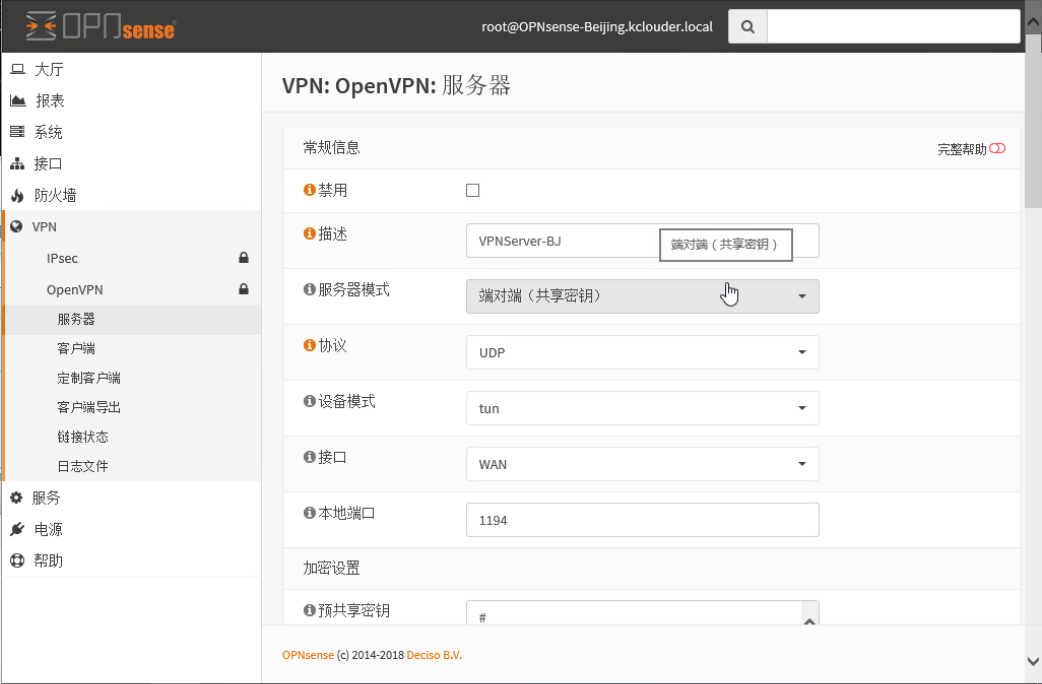This screenshot has width=1042, height=684.
Task: Focus the top search input field
Action: coord(894,27)
